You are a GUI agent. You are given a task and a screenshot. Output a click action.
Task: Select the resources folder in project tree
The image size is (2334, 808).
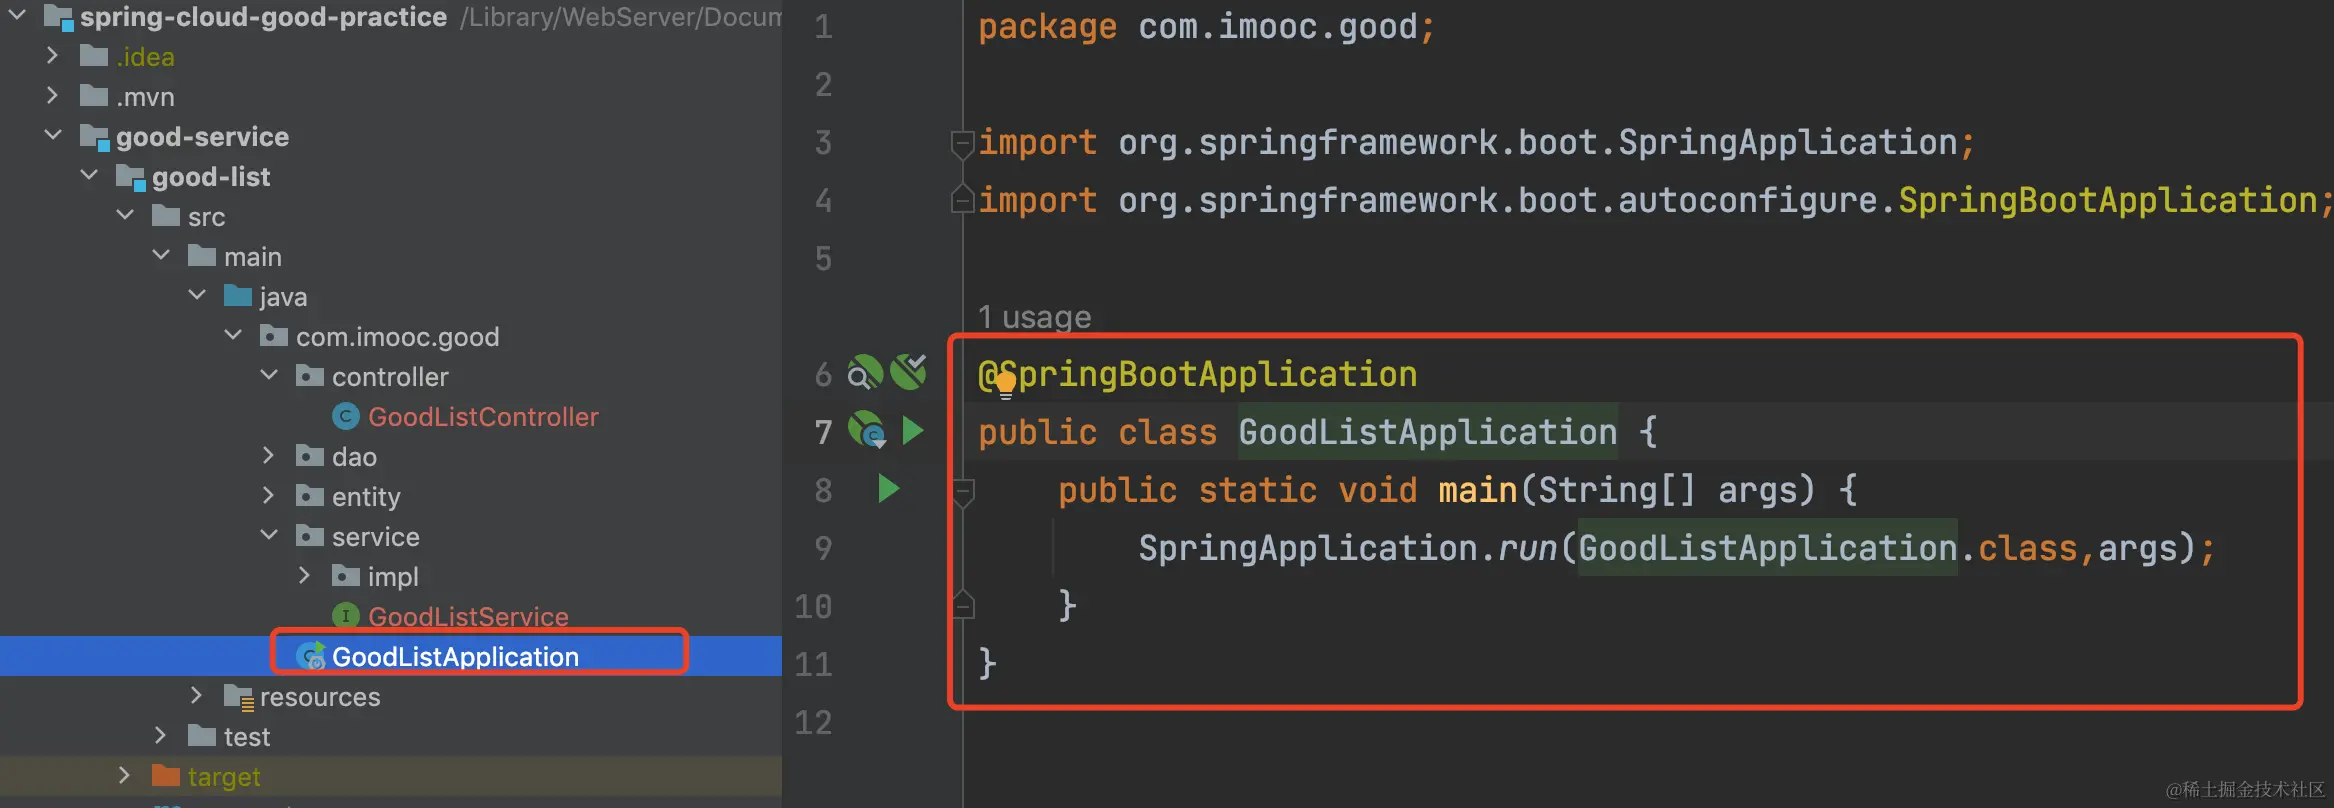coord(319,697)
